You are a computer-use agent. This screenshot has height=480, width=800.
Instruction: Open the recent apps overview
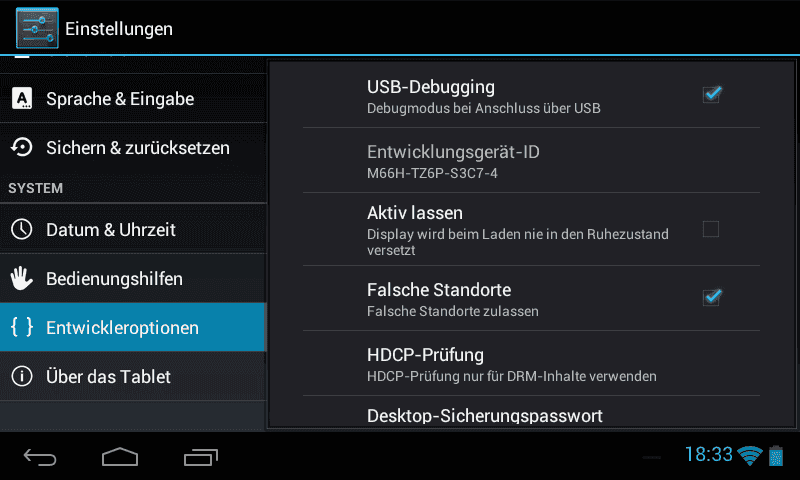click(x=201, y=457)
